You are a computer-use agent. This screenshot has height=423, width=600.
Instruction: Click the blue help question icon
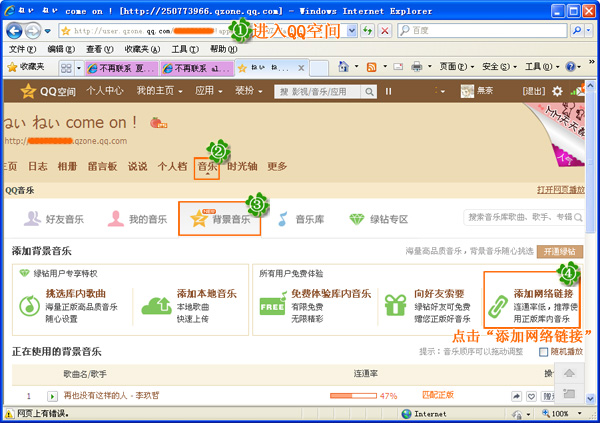571,67
